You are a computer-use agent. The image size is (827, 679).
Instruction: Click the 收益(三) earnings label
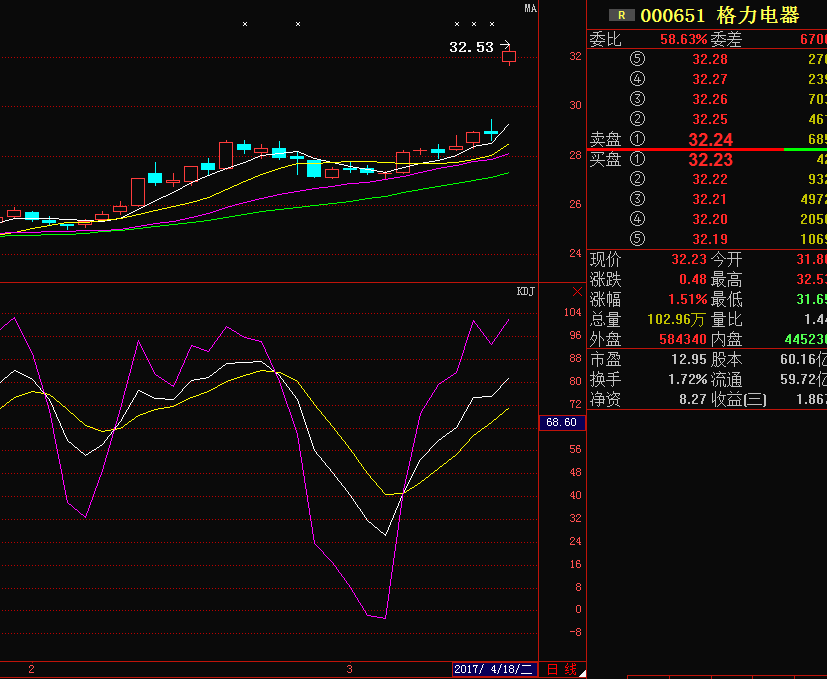click(x=738, y=399)
